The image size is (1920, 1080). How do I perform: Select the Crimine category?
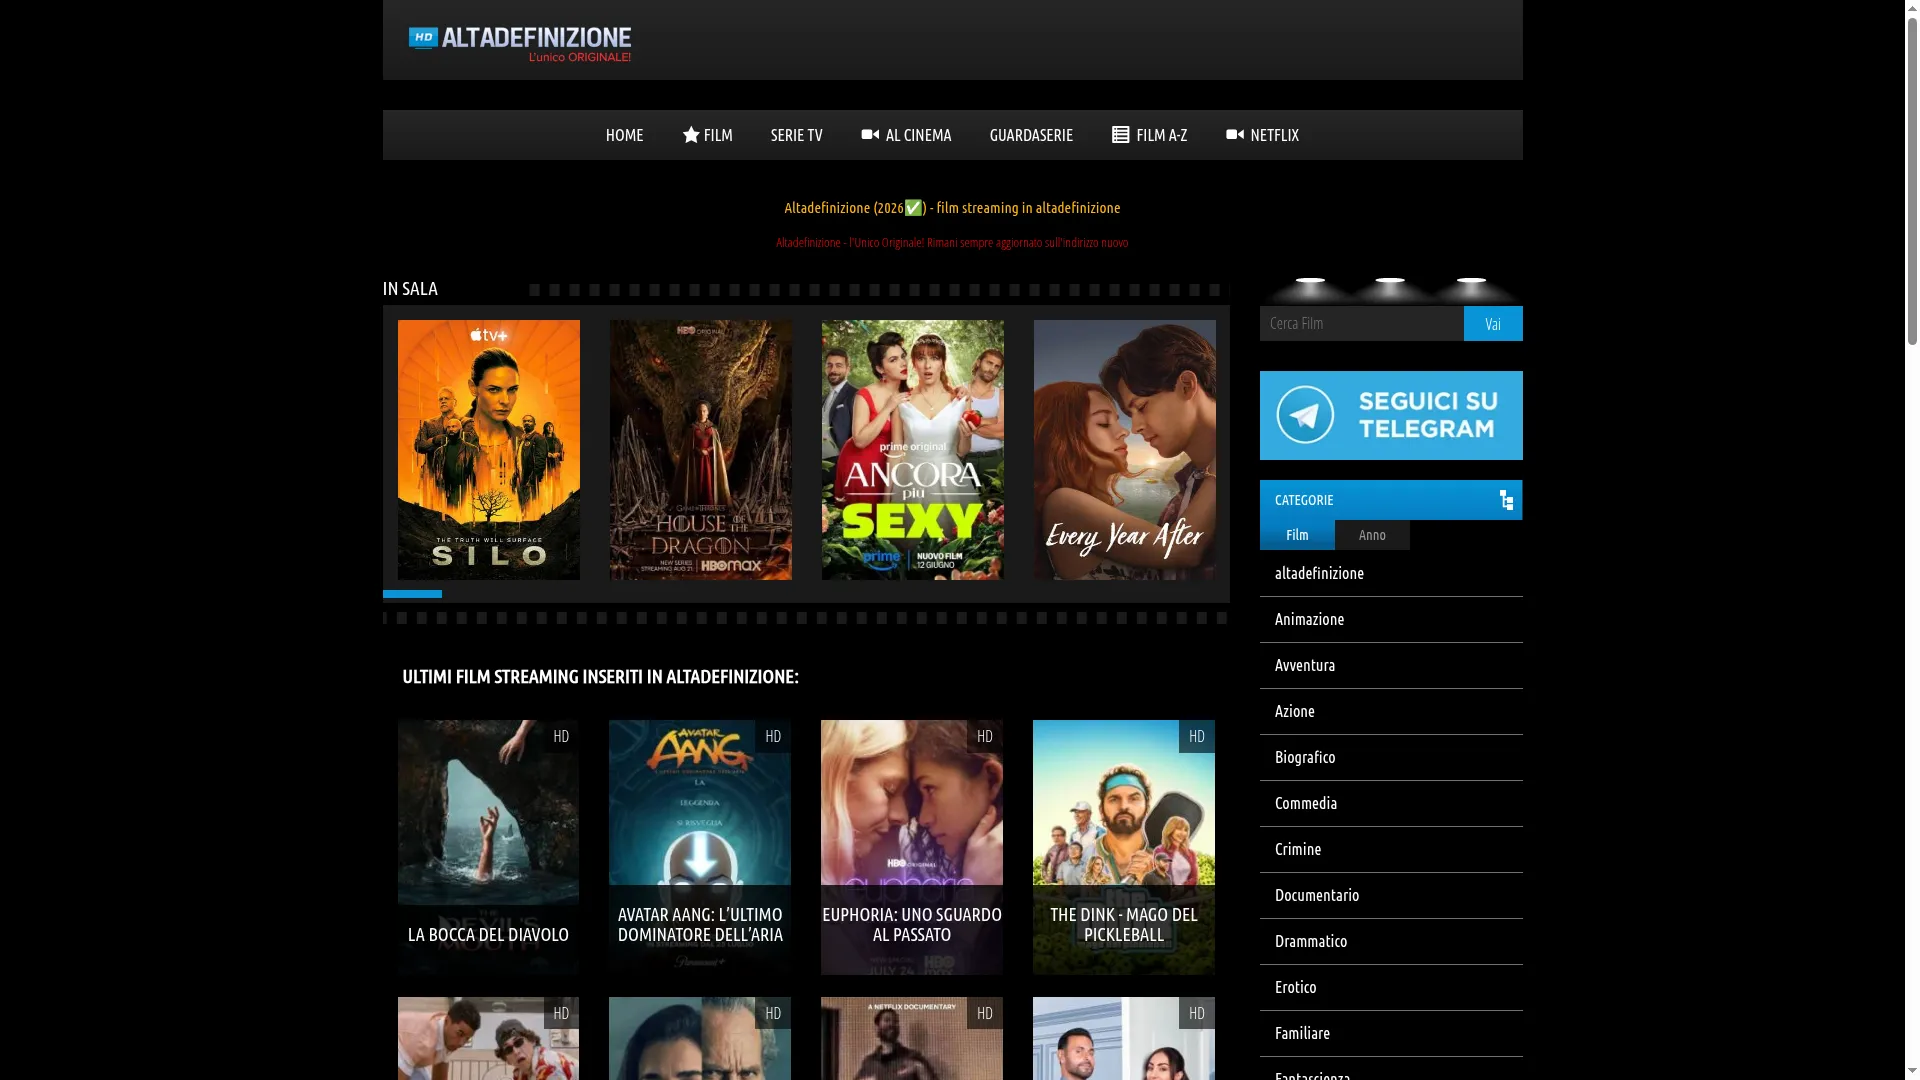click(x=1391, y=850)
